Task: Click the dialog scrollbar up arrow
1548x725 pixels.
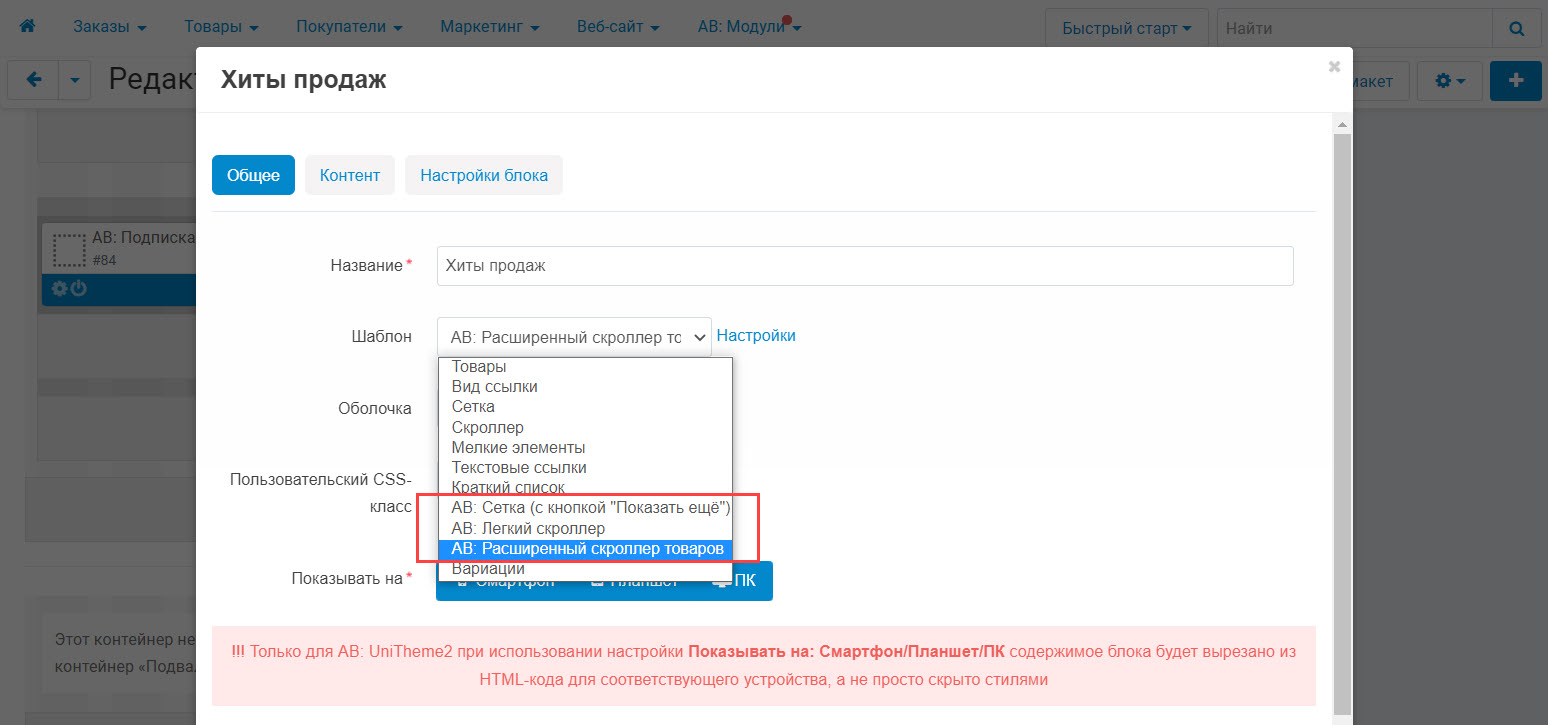Action: [x=1342, y=124]
